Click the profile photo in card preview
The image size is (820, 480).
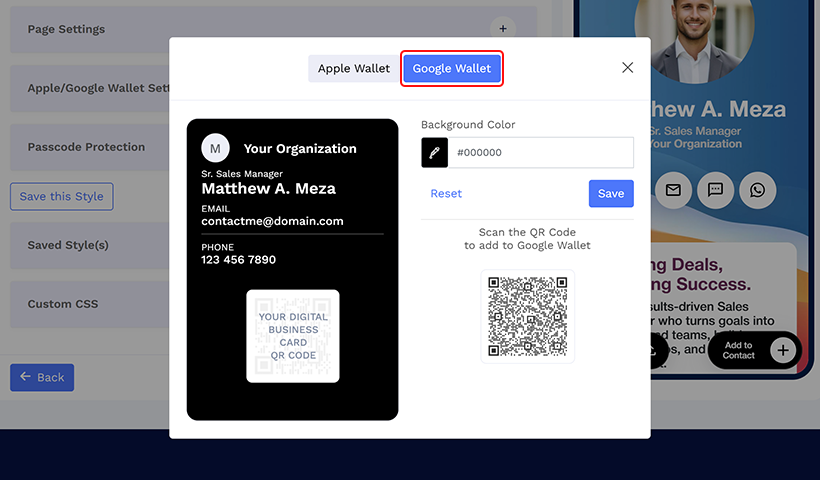coord(694,37)
